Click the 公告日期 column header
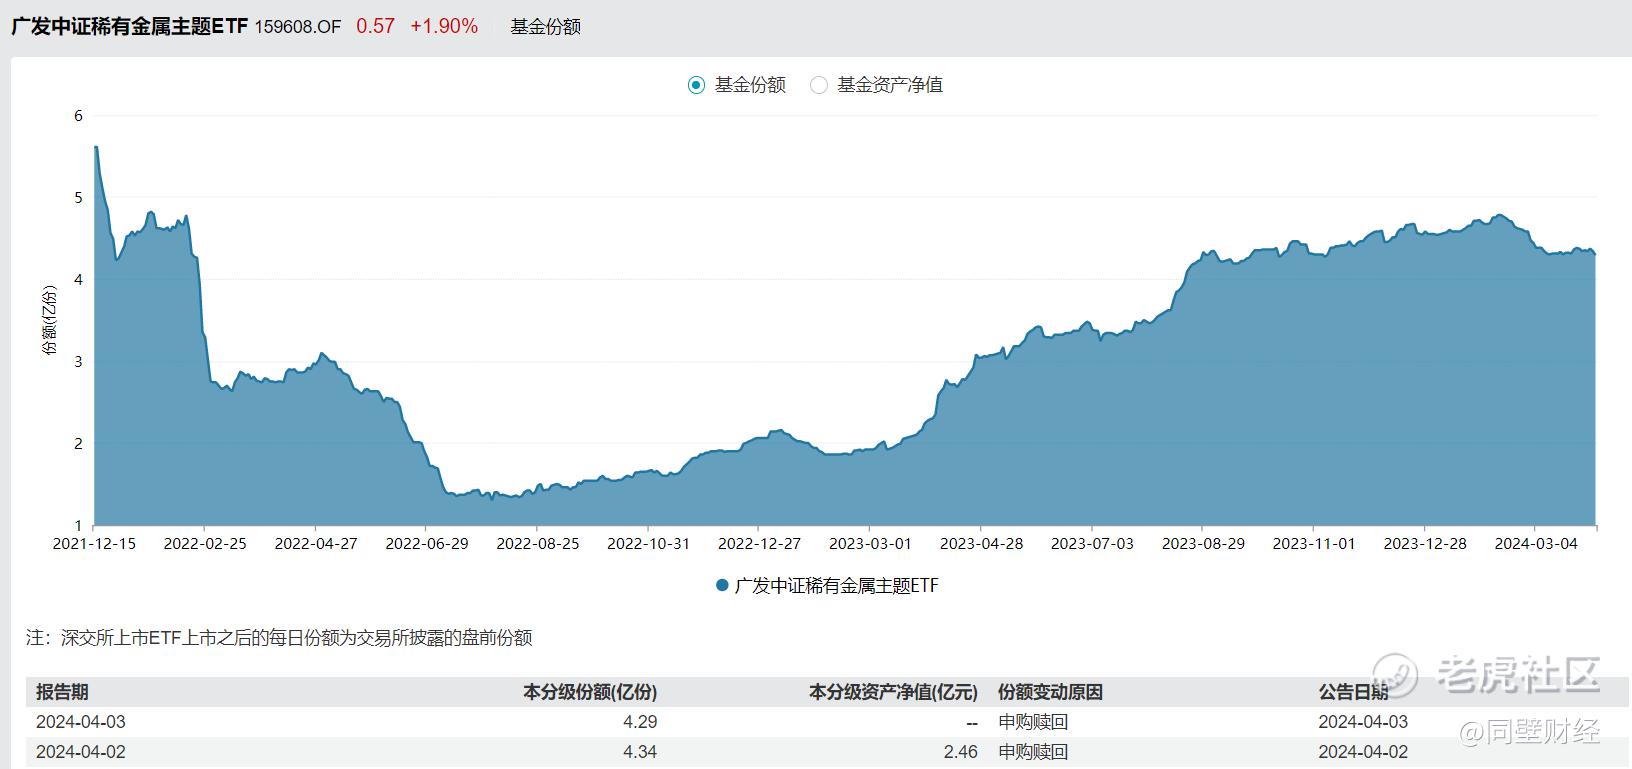1632x769 pixels. coord(1353,692)
